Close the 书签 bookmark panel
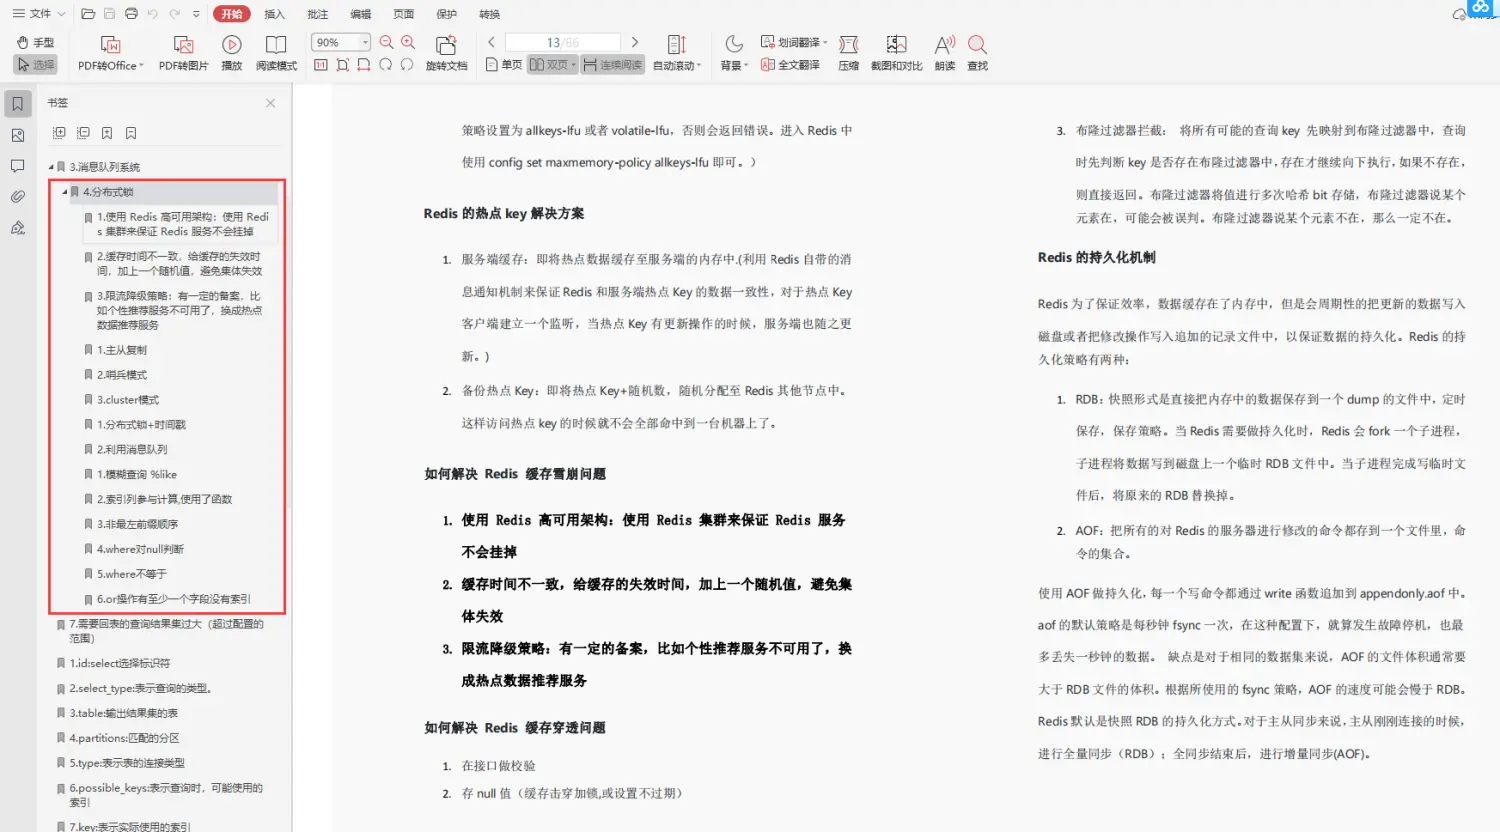This screenshot has width=1500, height=832. pos(270,103)
